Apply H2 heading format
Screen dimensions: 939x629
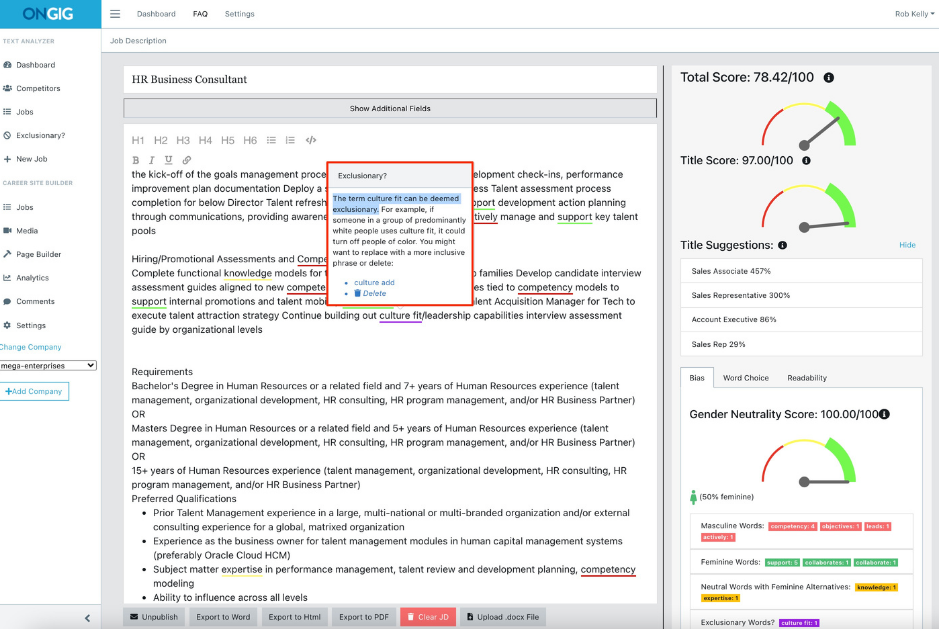(x=160, y=140)
